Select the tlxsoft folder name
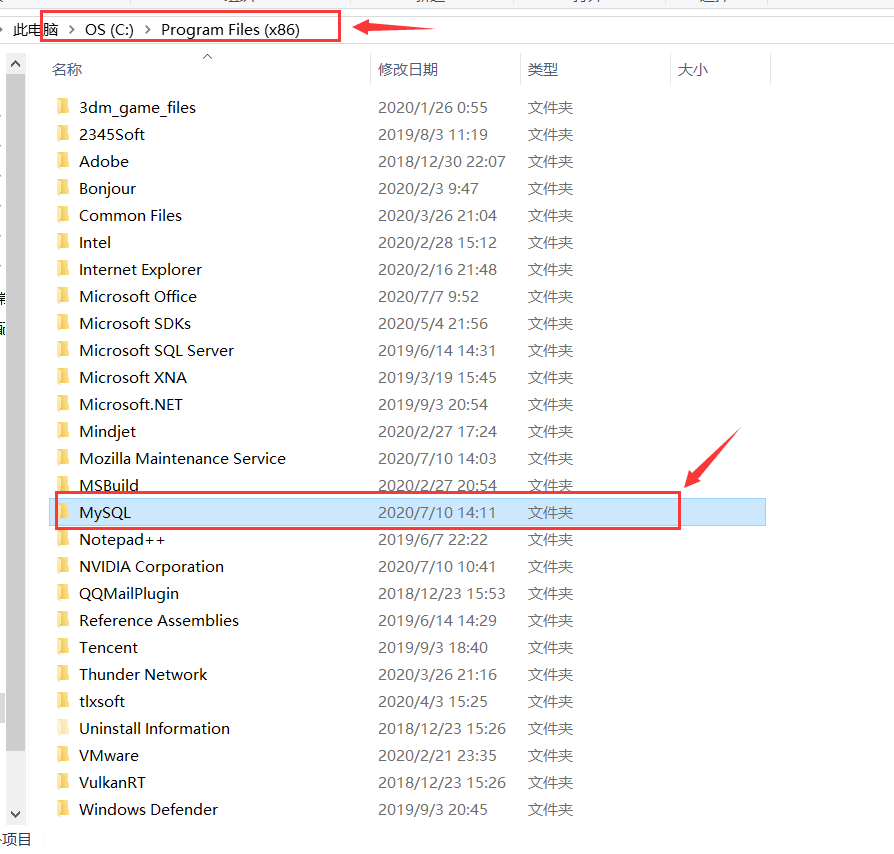This screenshot has width=894, height=854. click(x=101, y=701)
